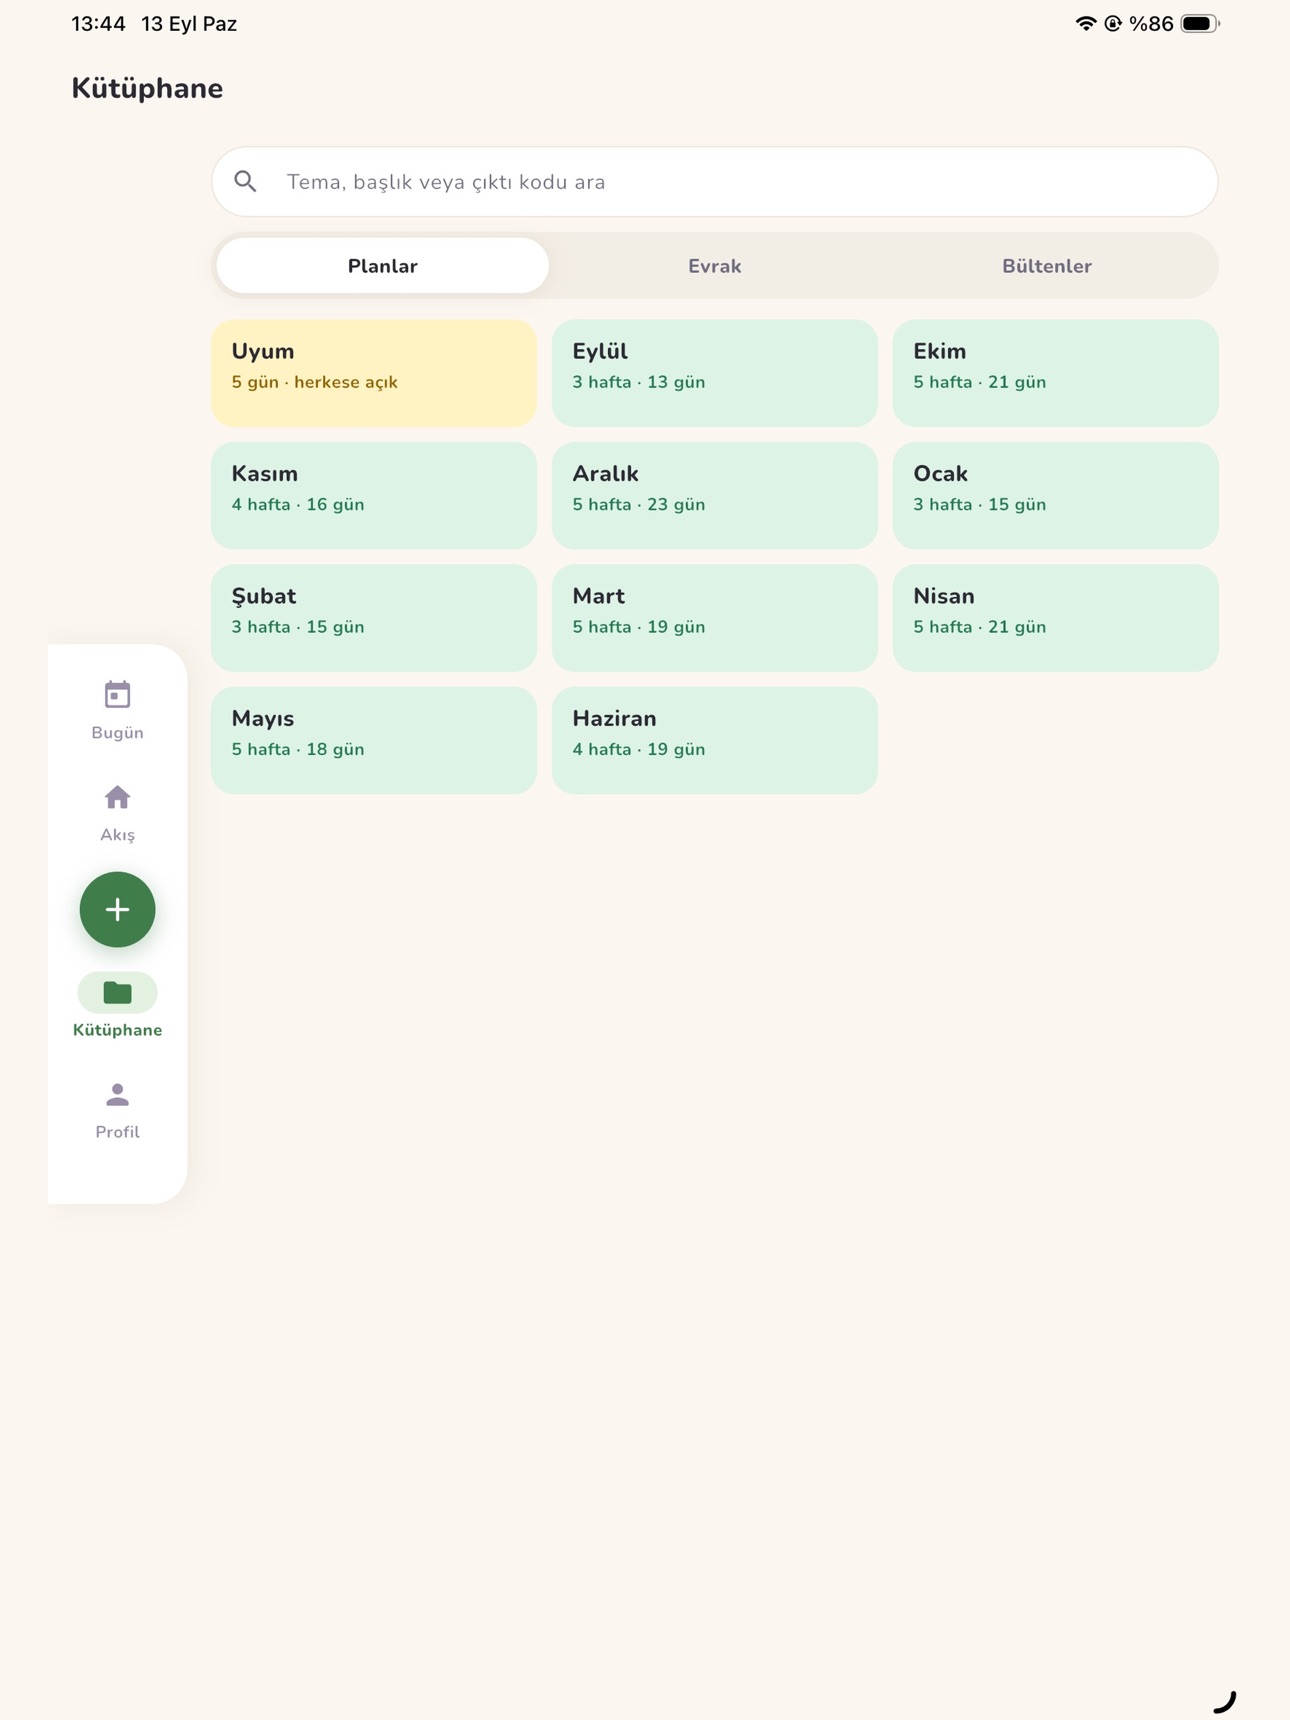
Task: Tap the orientation lock status icon
Action: point(1113,23)
